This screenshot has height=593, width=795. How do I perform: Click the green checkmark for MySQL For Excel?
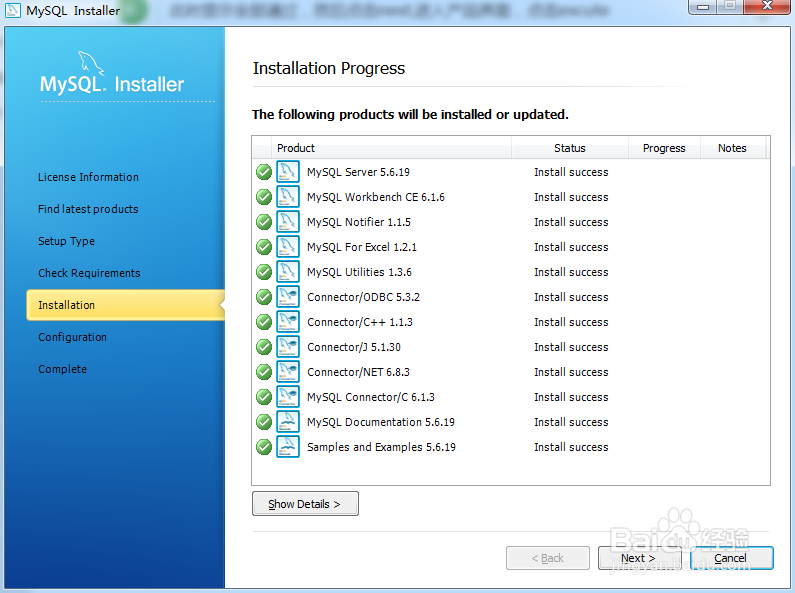coord(264,247)
